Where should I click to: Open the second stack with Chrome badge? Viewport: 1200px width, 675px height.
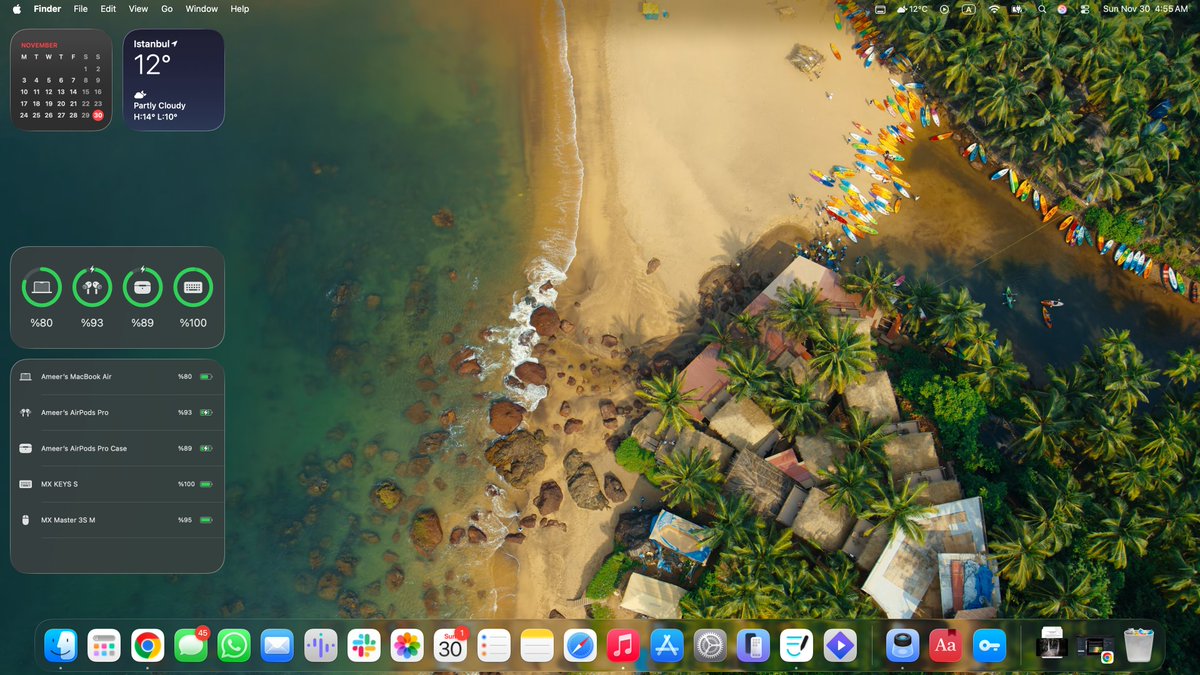coord(1095,646)
